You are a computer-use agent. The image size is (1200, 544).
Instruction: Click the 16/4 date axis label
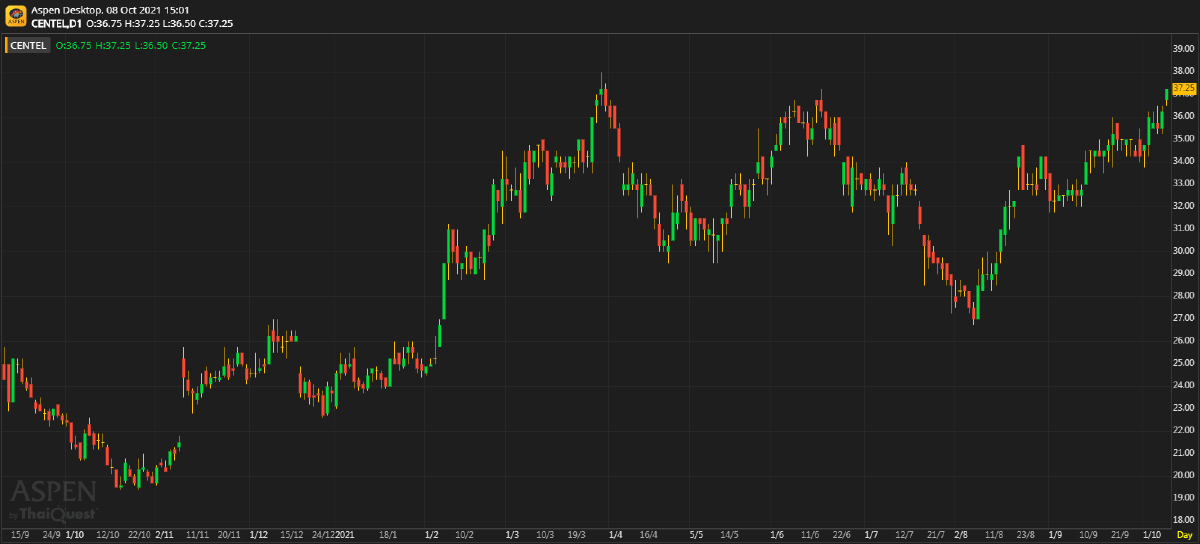(649, 535)
